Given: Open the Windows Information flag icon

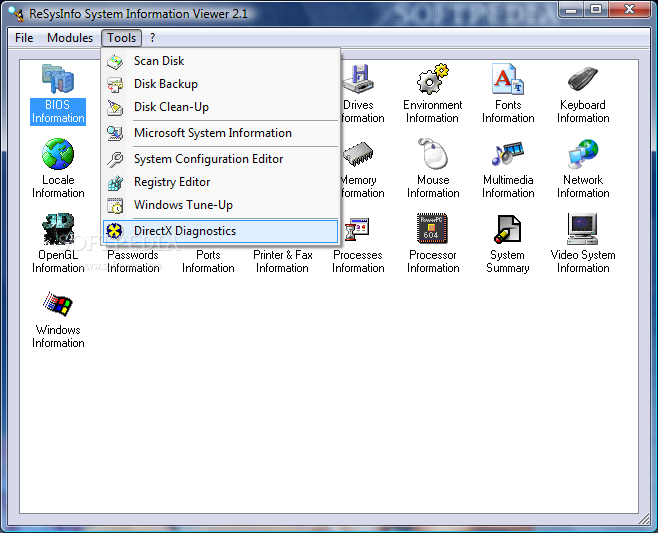Looking at the screenshot, I should pyautogui.click(x=58, y=304).
